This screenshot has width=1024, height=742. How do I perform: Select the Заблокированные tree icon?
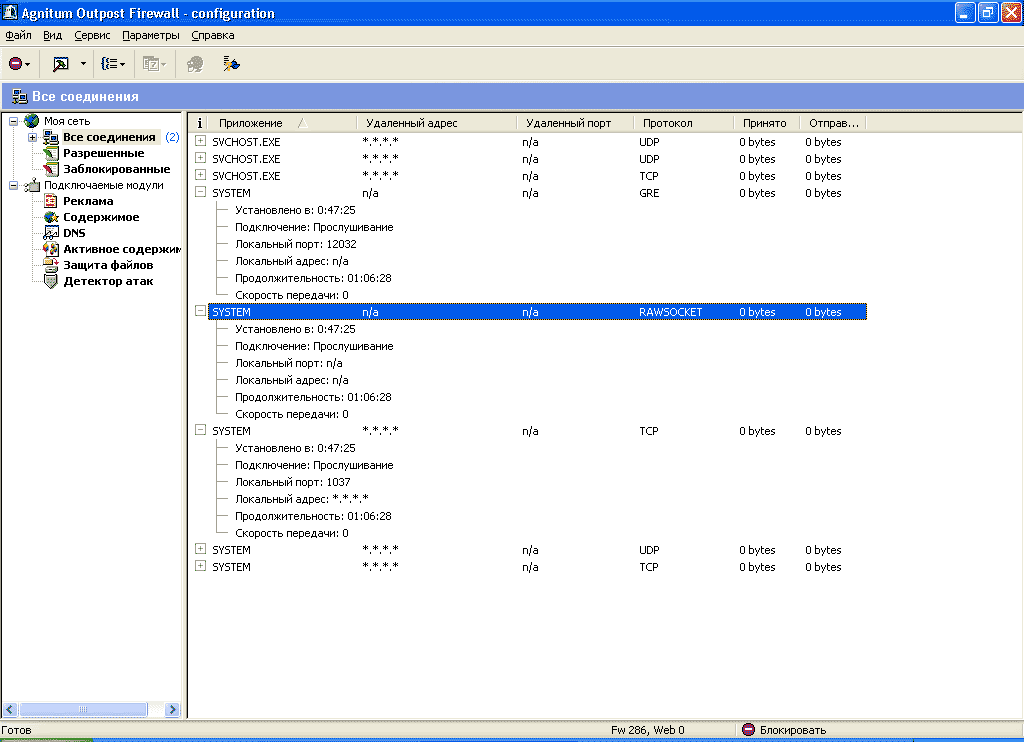pos(51,169)
